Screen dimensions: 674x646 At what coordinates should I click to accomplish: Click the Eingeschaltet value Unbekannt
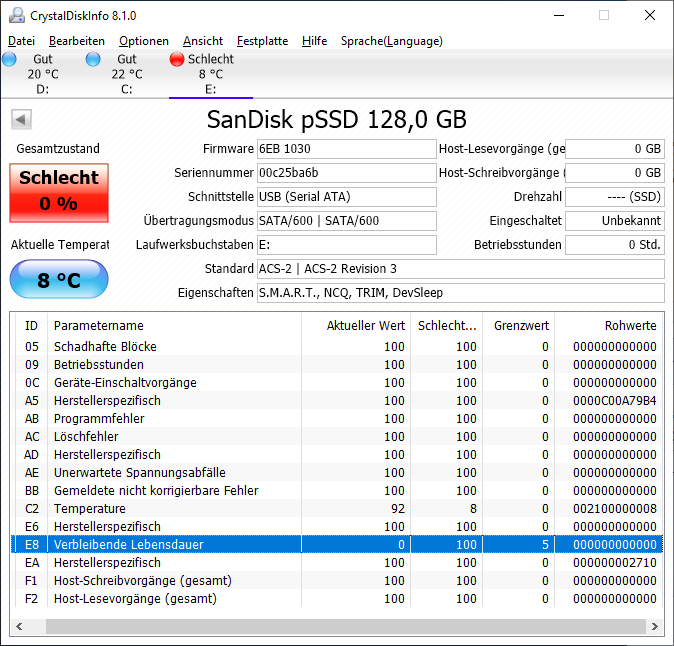615,221
